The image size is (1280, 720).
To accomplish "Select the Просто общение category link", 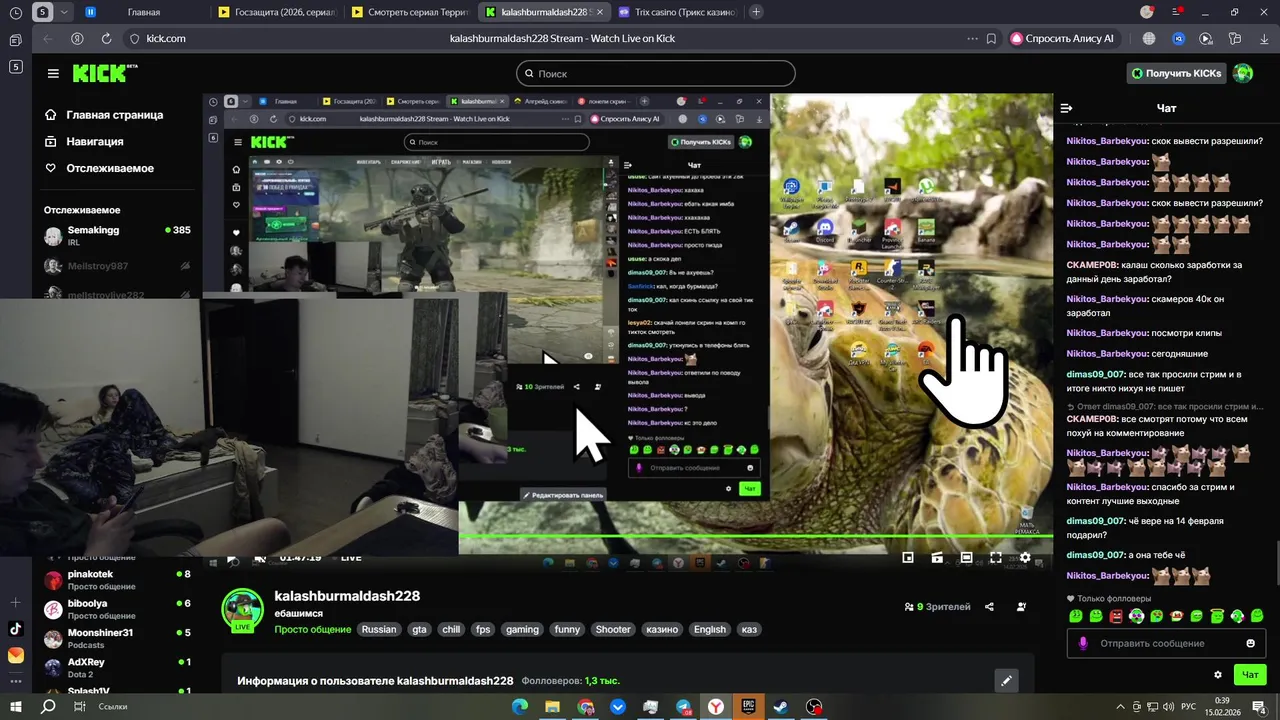I will [313, 630].
